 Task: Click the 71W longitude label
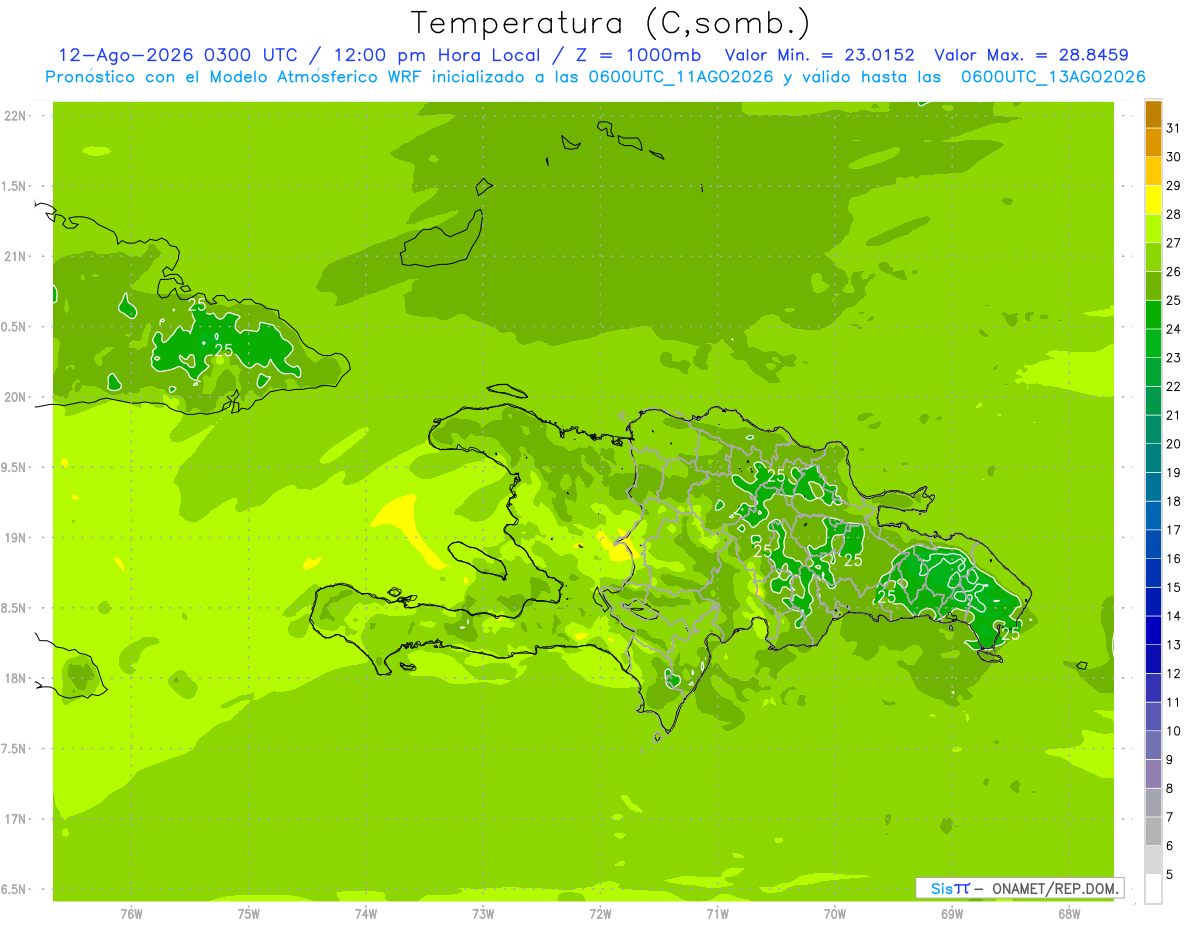pos(717,914)
